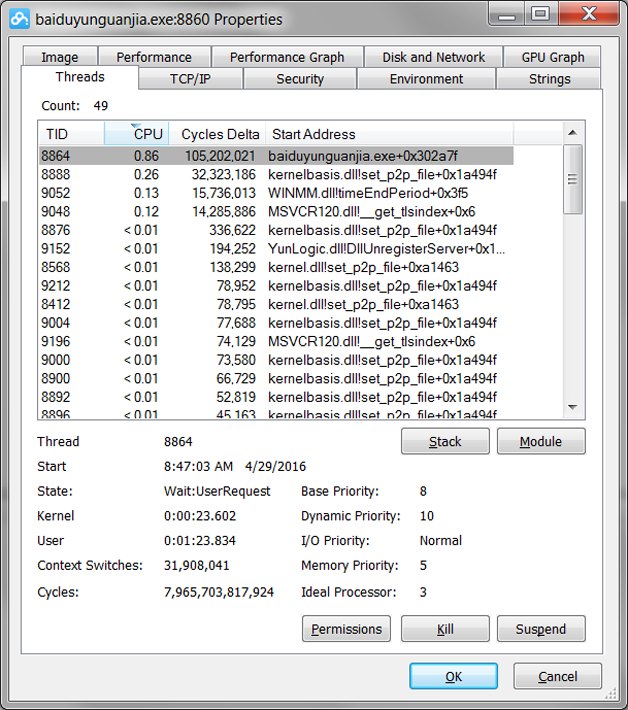Open the thread Stack view

pyautogui.click(x=445, y=441)
